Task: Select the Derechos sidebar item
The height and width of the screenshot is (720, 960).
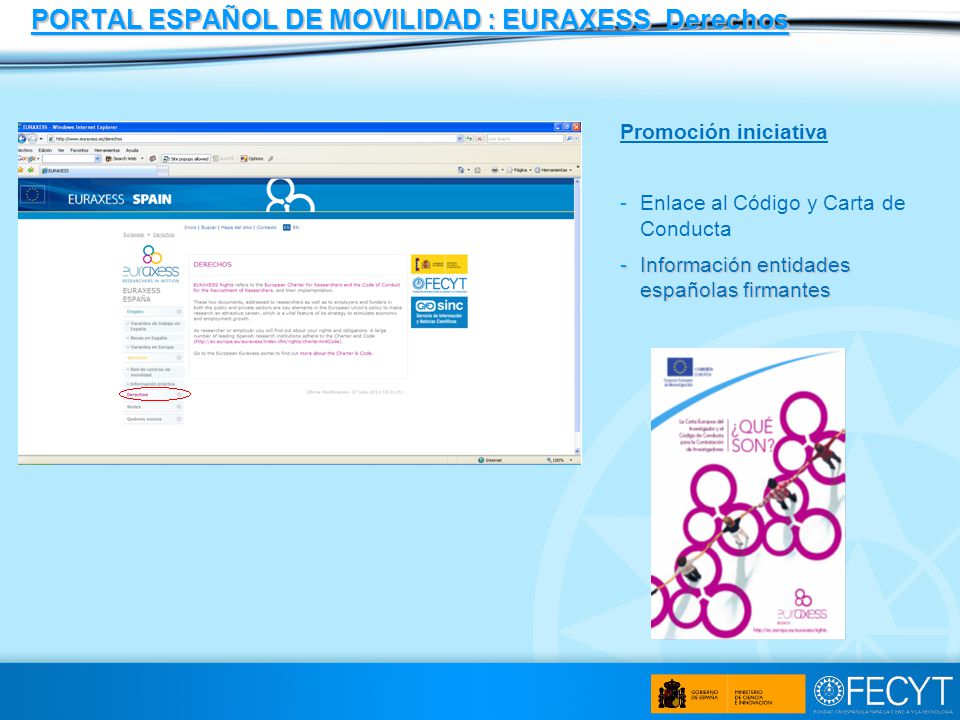Action: coord(153,395)
